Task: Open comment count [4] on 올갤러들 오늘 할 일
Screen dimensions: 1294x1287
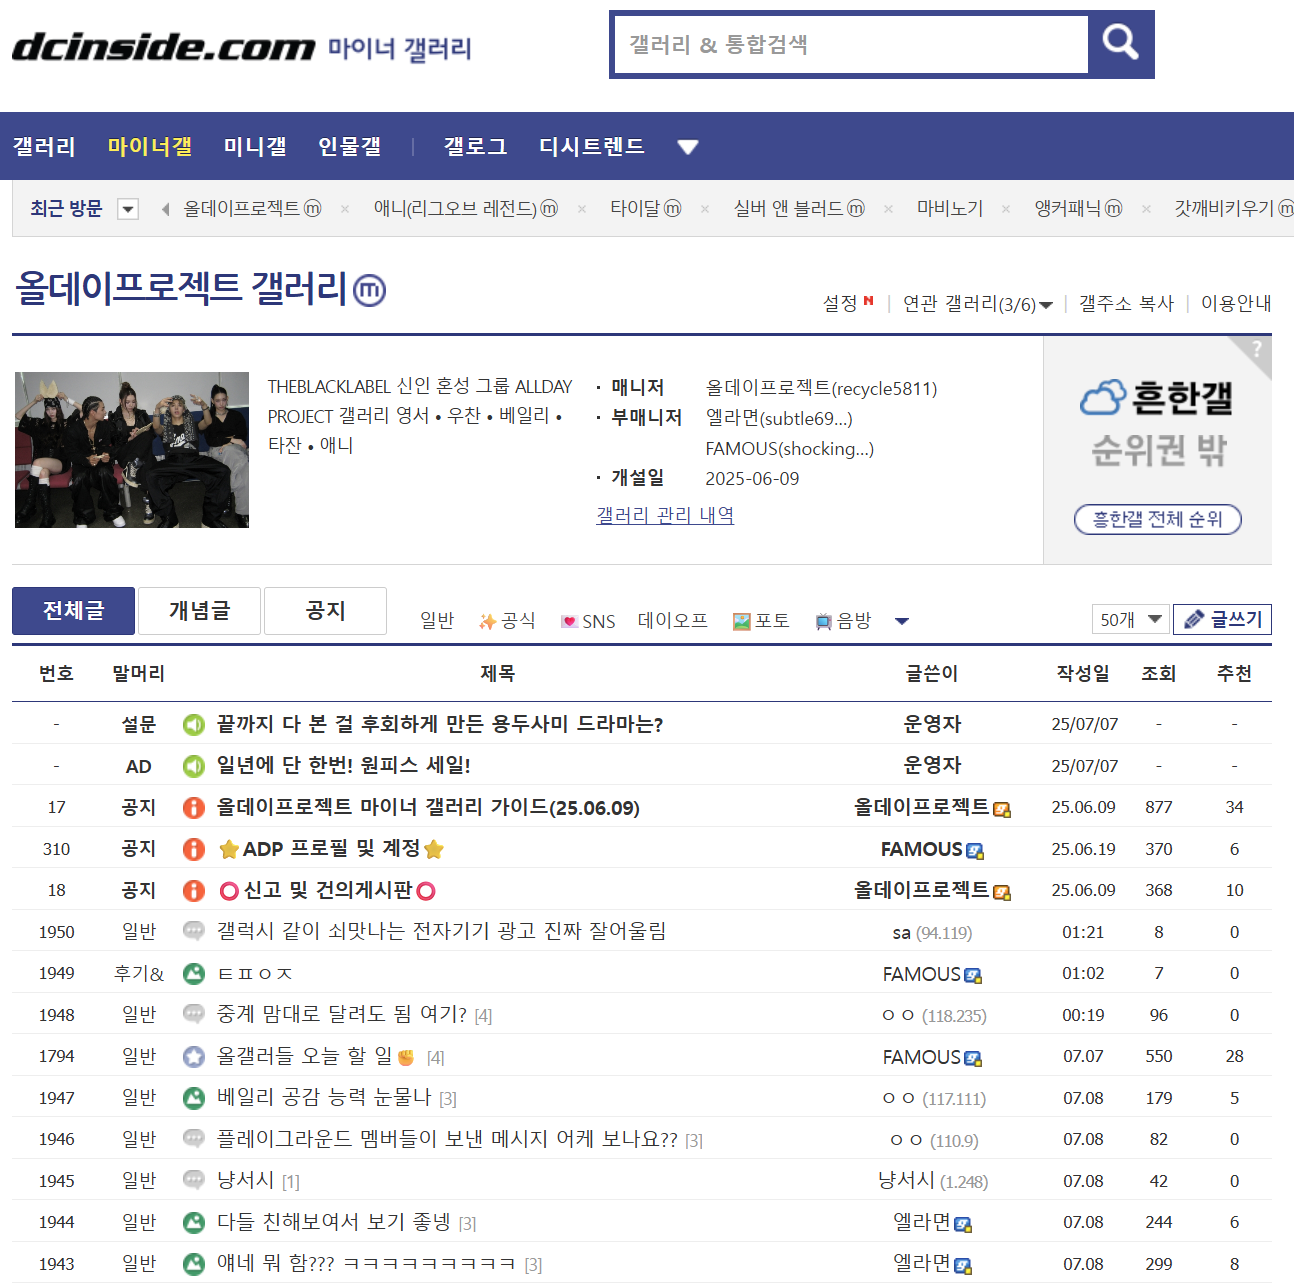Action: coord(435,1058)
